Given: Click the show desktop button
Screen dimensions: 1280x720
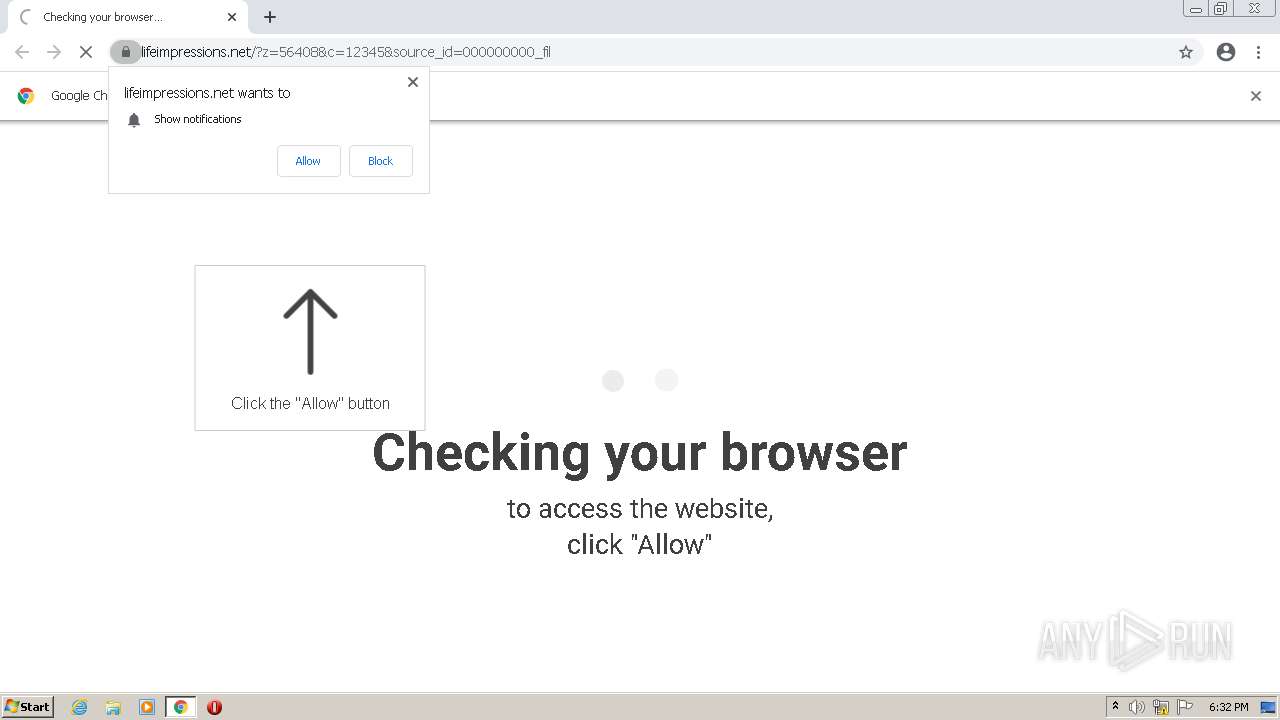Looking at the screenshot, I should click(x=1270, y=707).
